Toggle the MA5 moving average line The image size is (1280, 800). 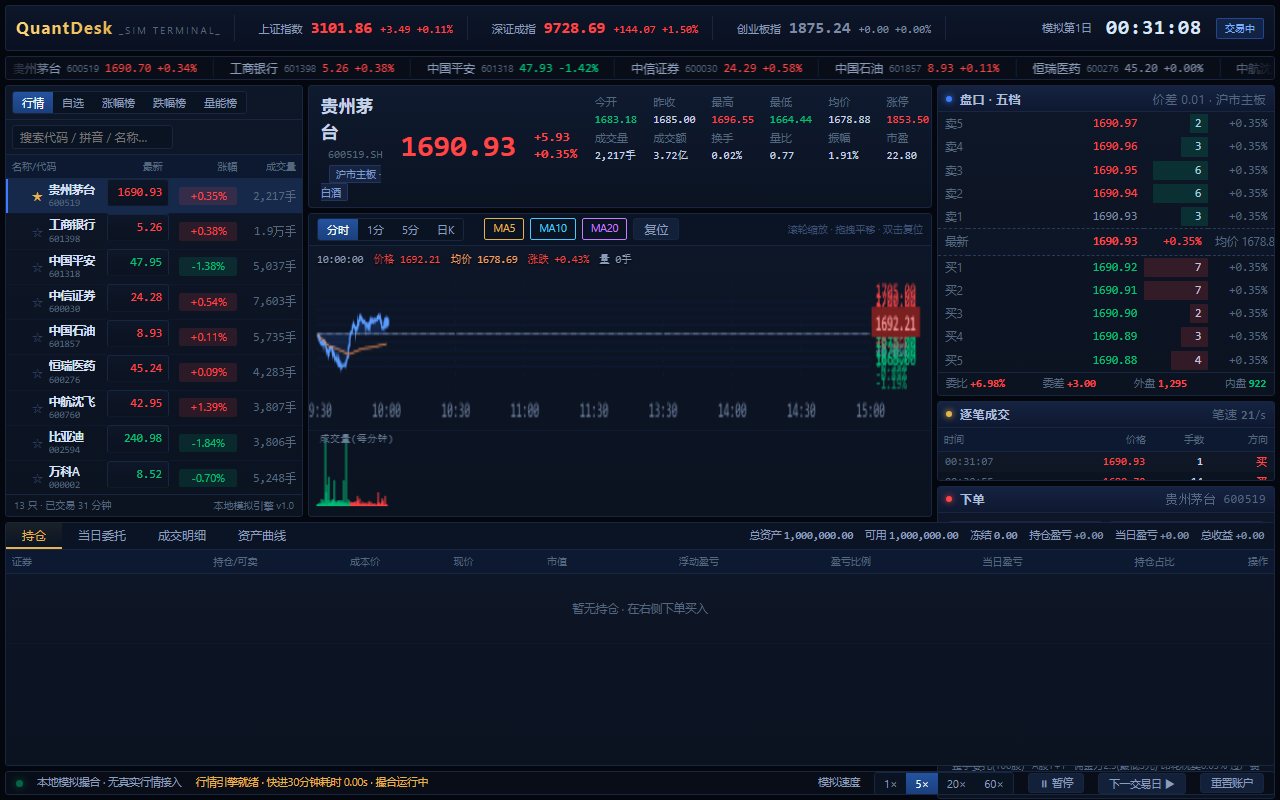tap(504, 229)
